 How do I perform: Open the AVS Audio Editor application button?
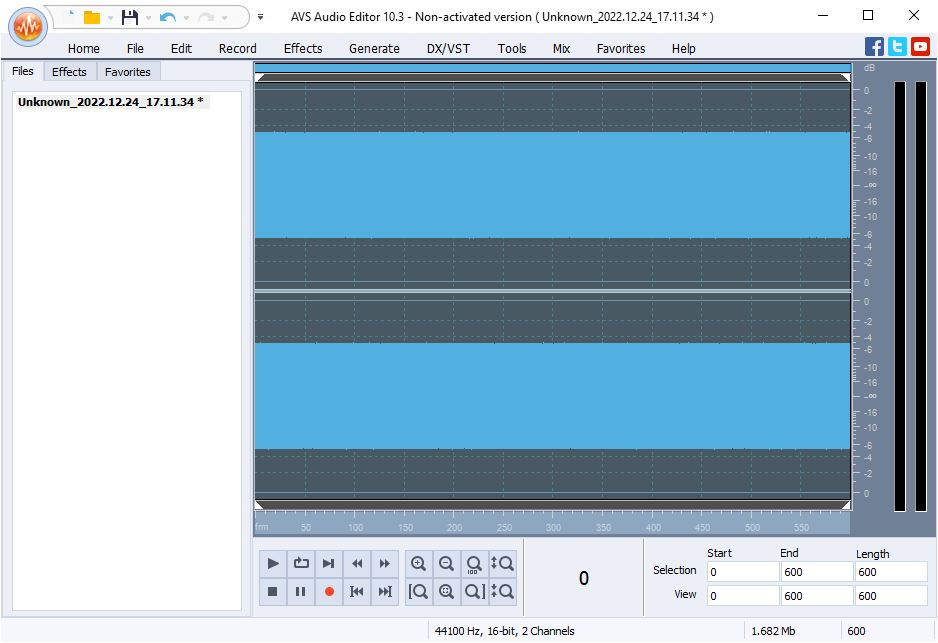[28, 26]
